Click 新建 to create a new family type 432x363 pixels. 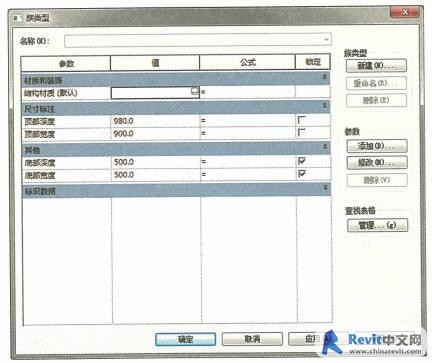pyautogui.click(x=376, y=66)
